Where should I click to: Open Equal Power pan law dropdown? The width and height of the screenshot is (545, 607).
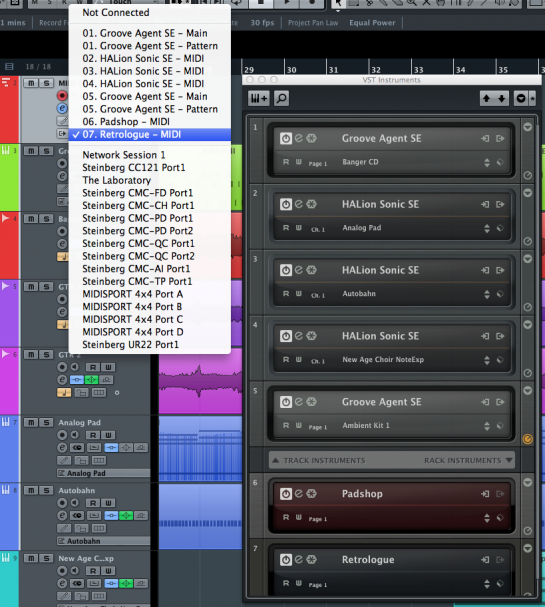372,23
